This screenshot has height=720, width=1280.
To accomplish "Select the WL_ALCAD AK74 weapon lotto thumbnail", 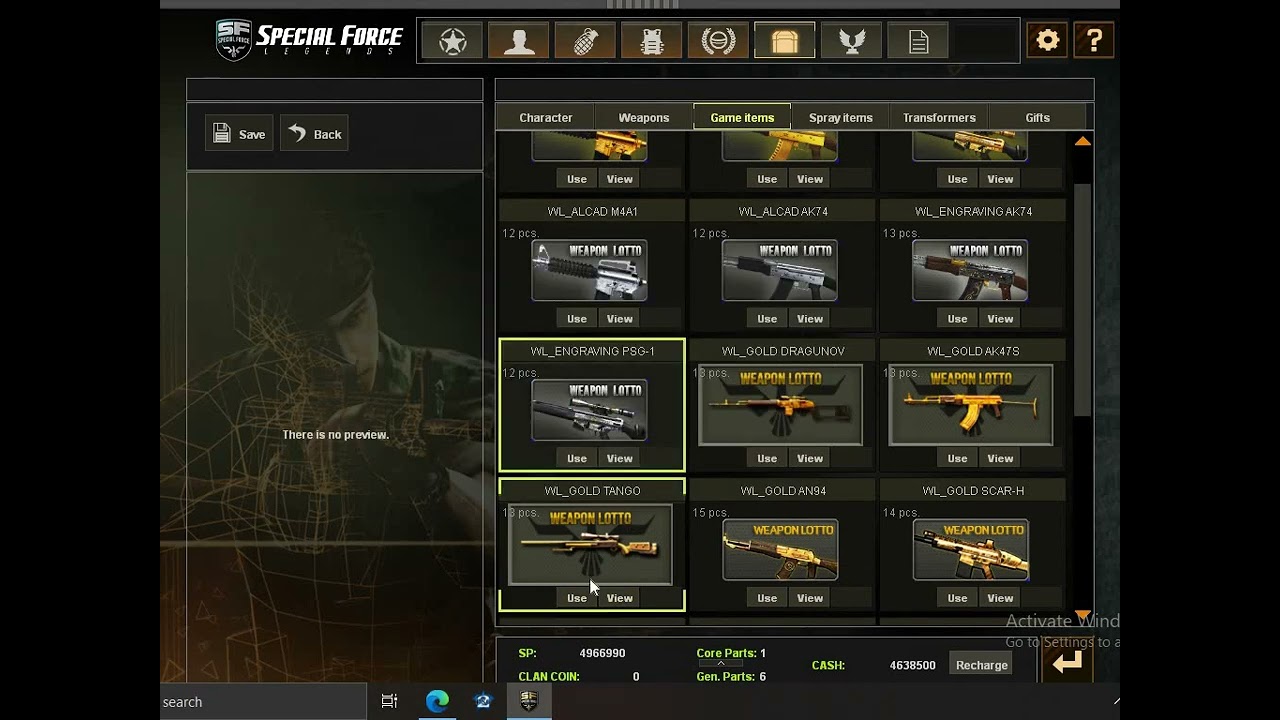I will (x=780, y=270).
